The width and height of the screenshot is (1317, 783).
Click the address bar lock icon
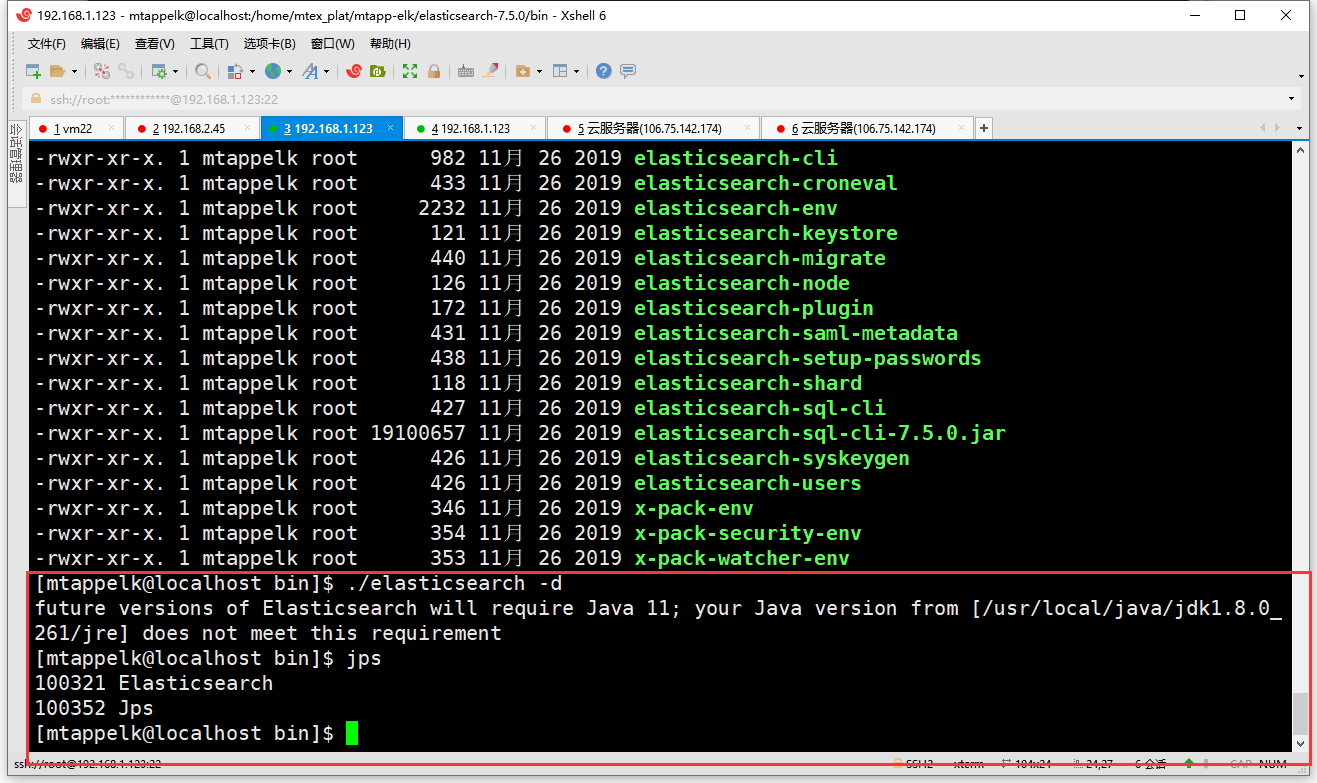(x=37, y=99)
